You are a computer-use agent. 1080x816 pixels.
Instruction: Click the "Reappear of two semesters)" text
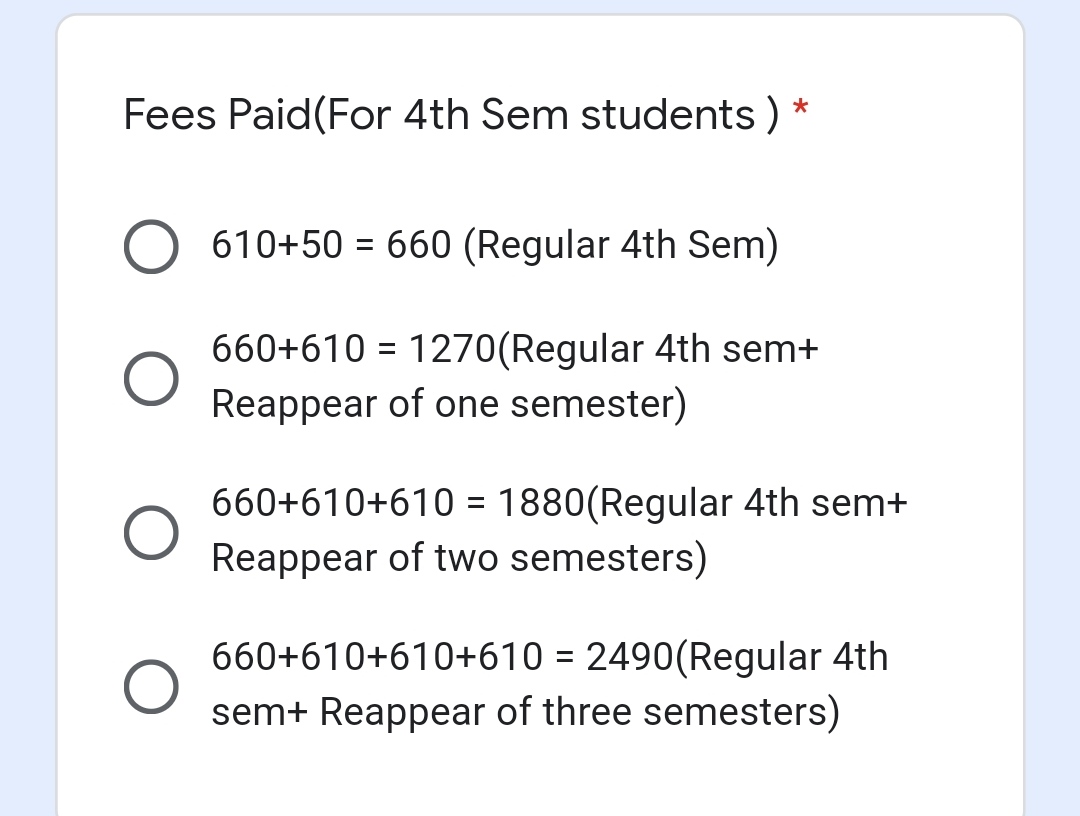pyautogui.click(x=459, y=558)
